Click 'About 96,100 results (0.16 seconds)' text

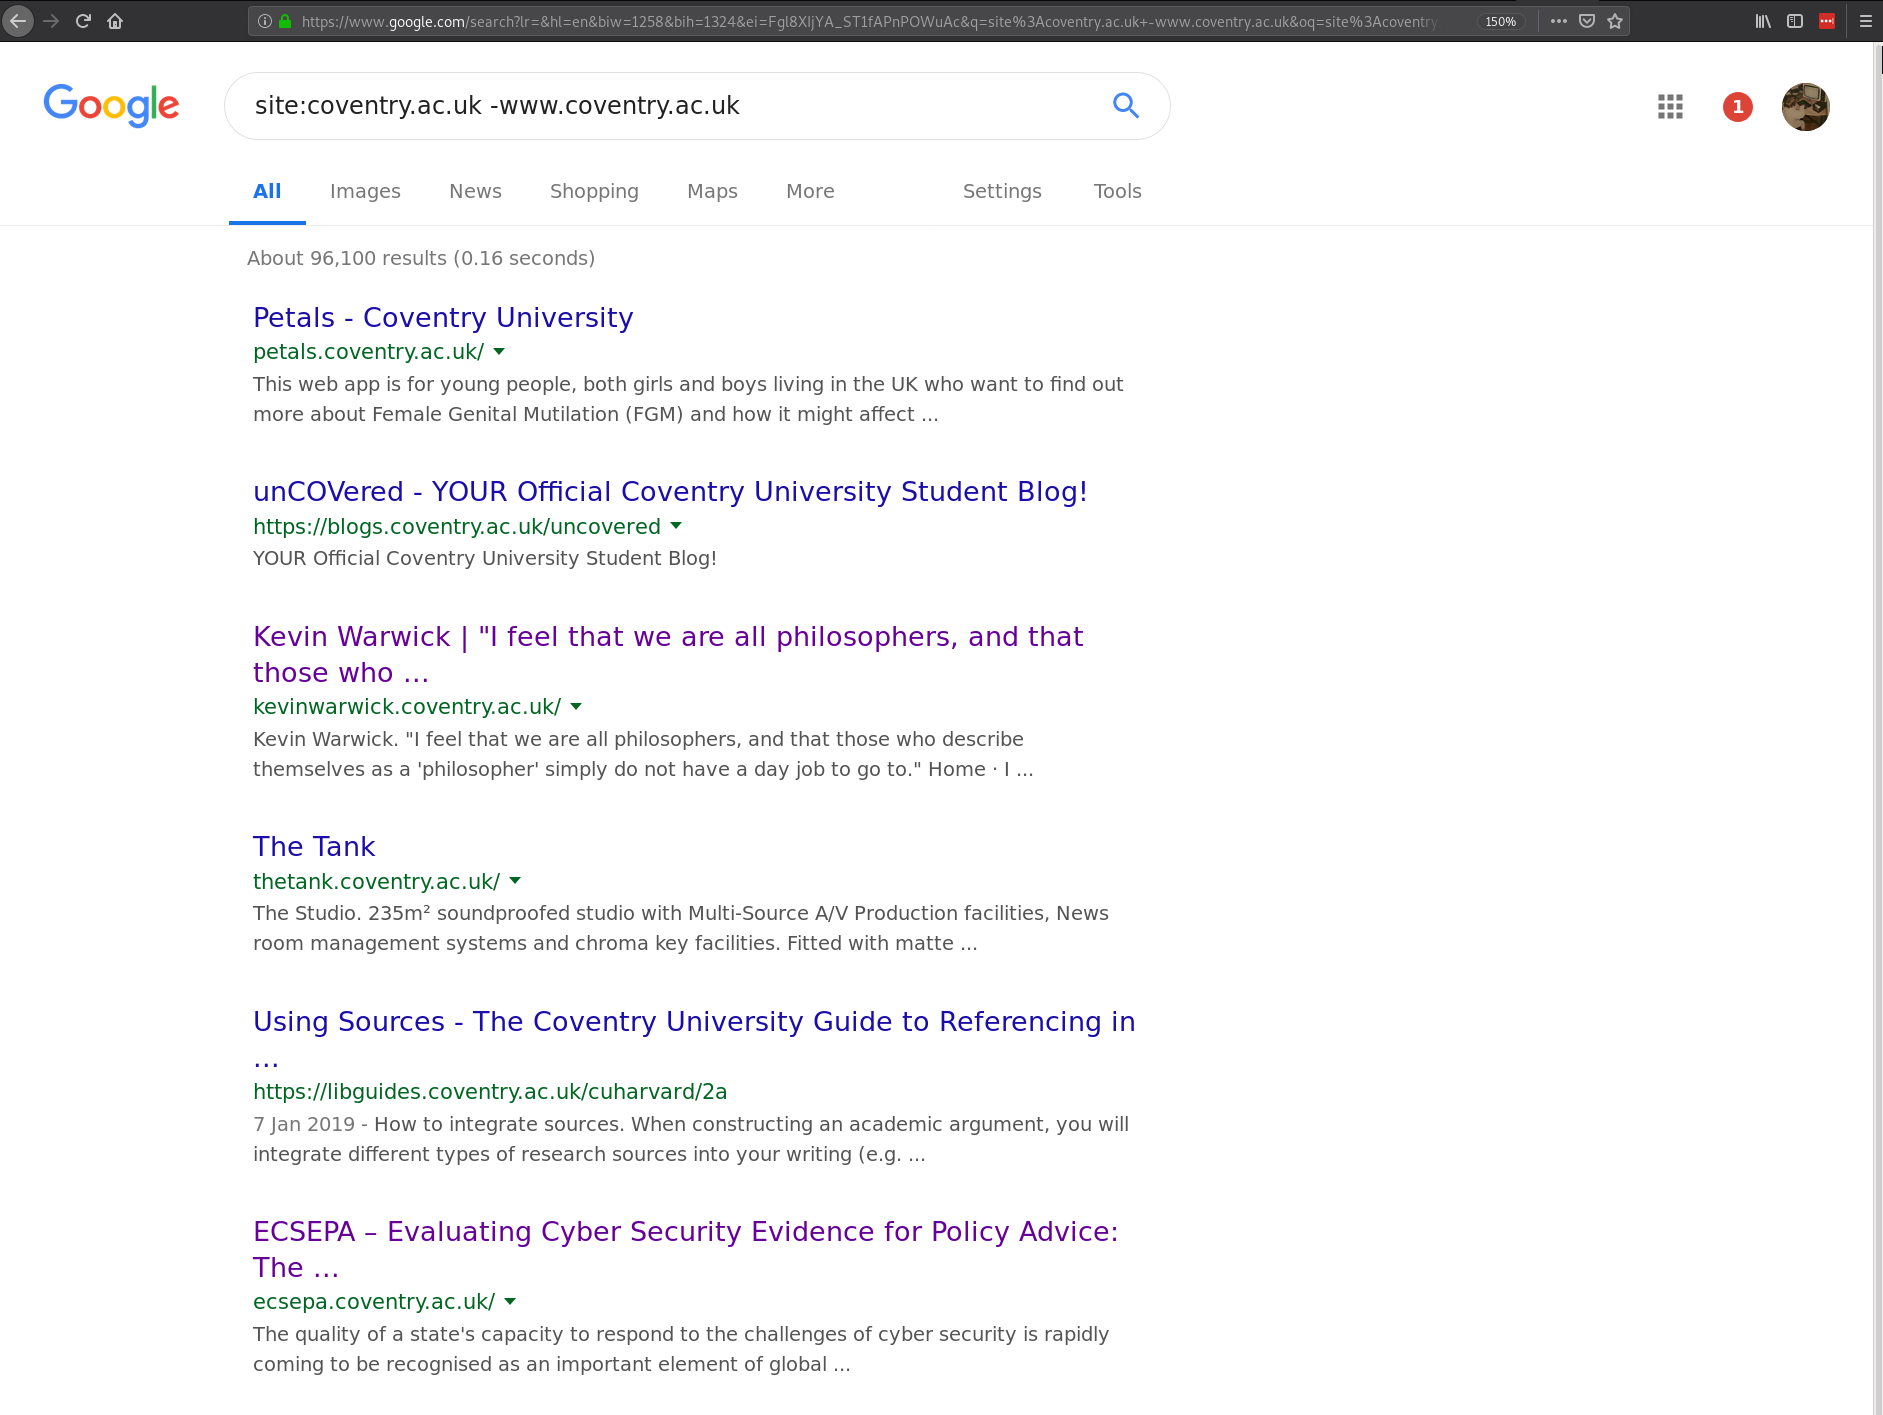pos(421,258)
